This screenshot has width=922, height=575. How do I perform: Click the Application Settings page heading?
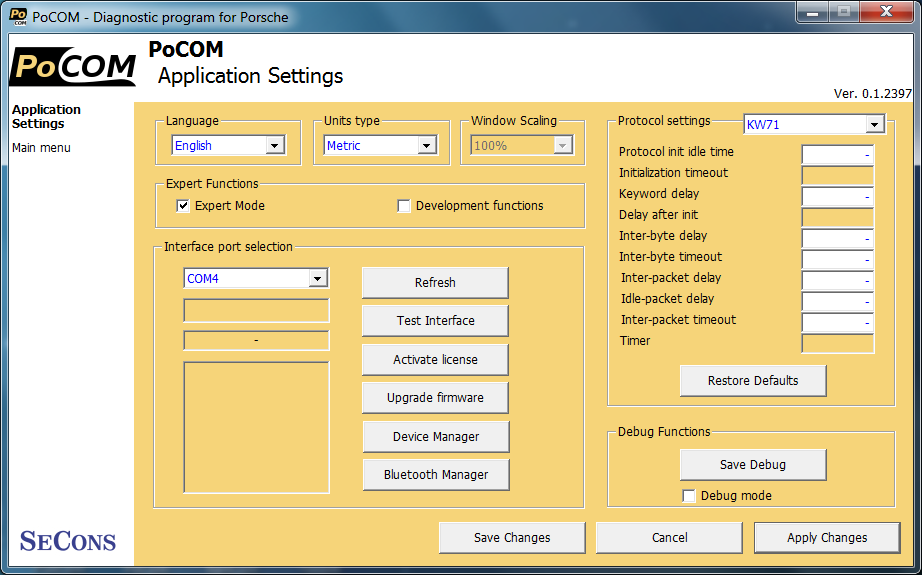(250, 76)
